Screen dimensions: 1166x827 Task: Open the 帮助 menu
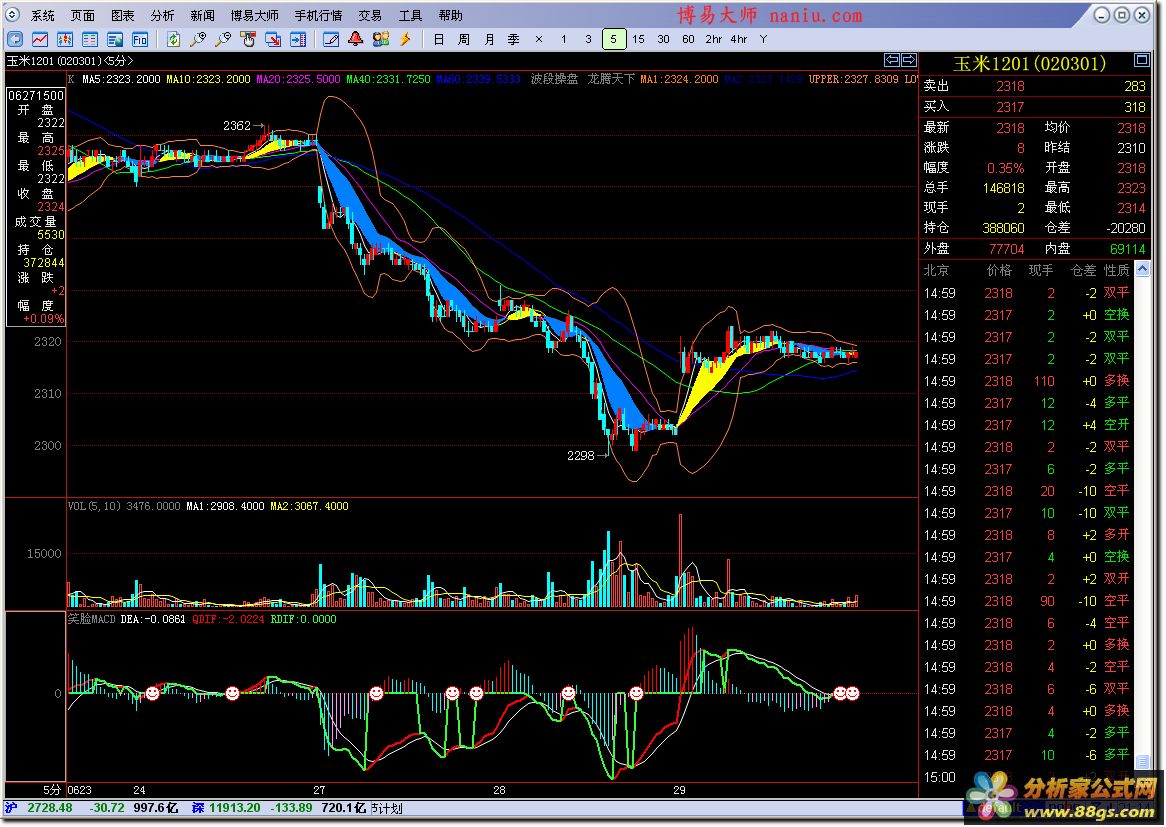pos(450,16)
